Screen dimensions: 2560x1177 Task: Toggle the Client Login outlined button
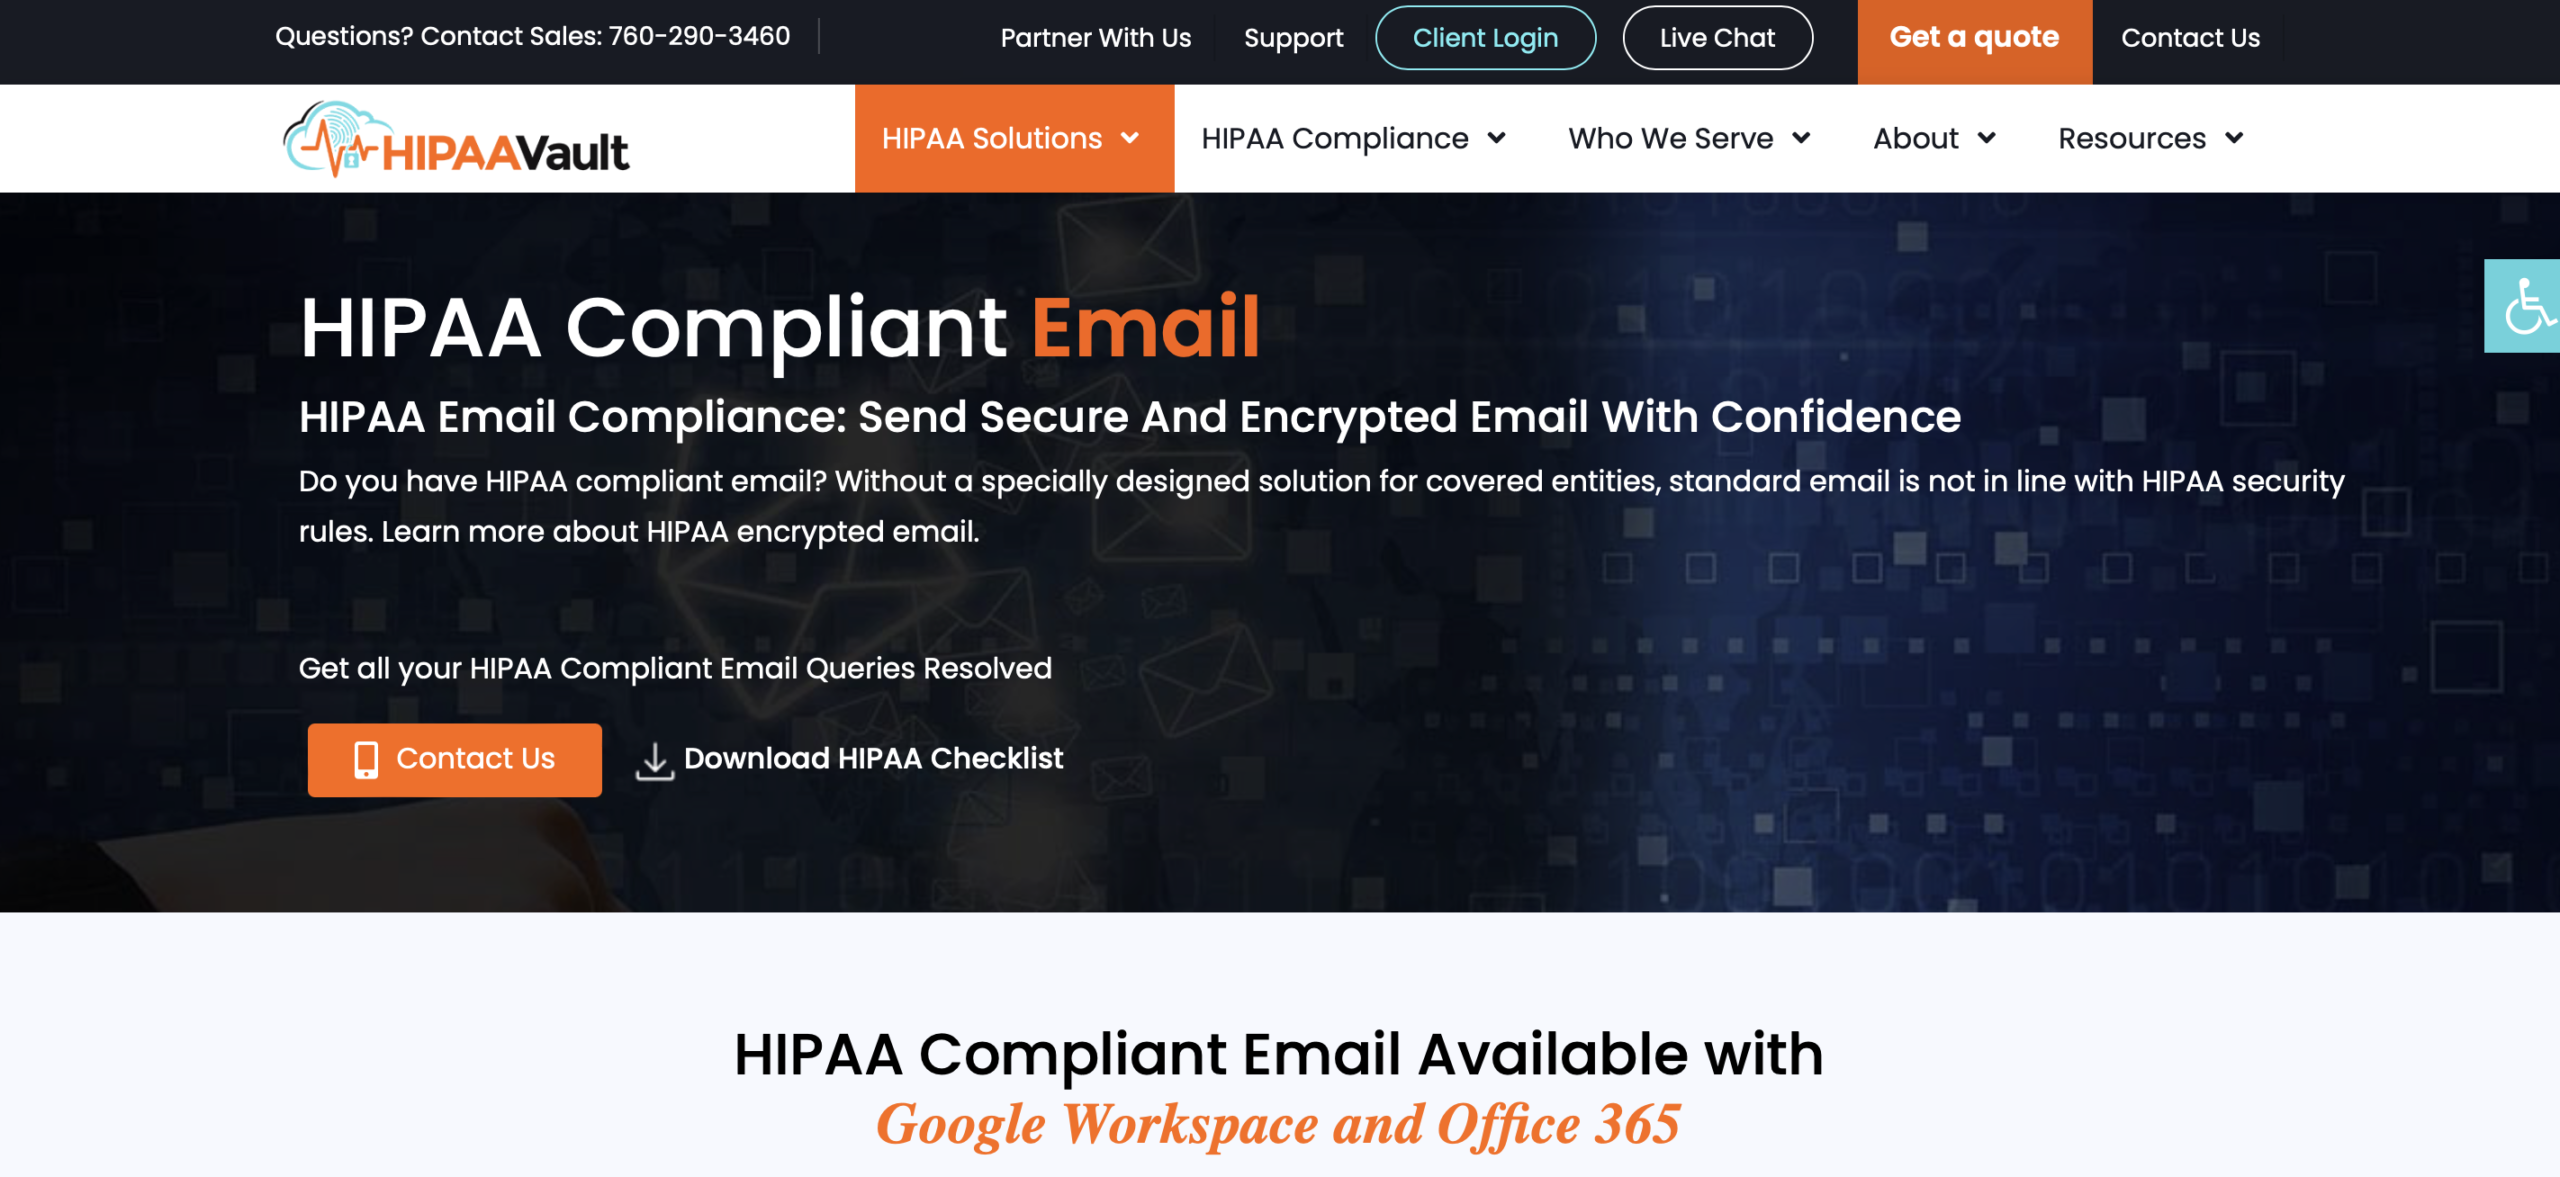click(1484, 36)
